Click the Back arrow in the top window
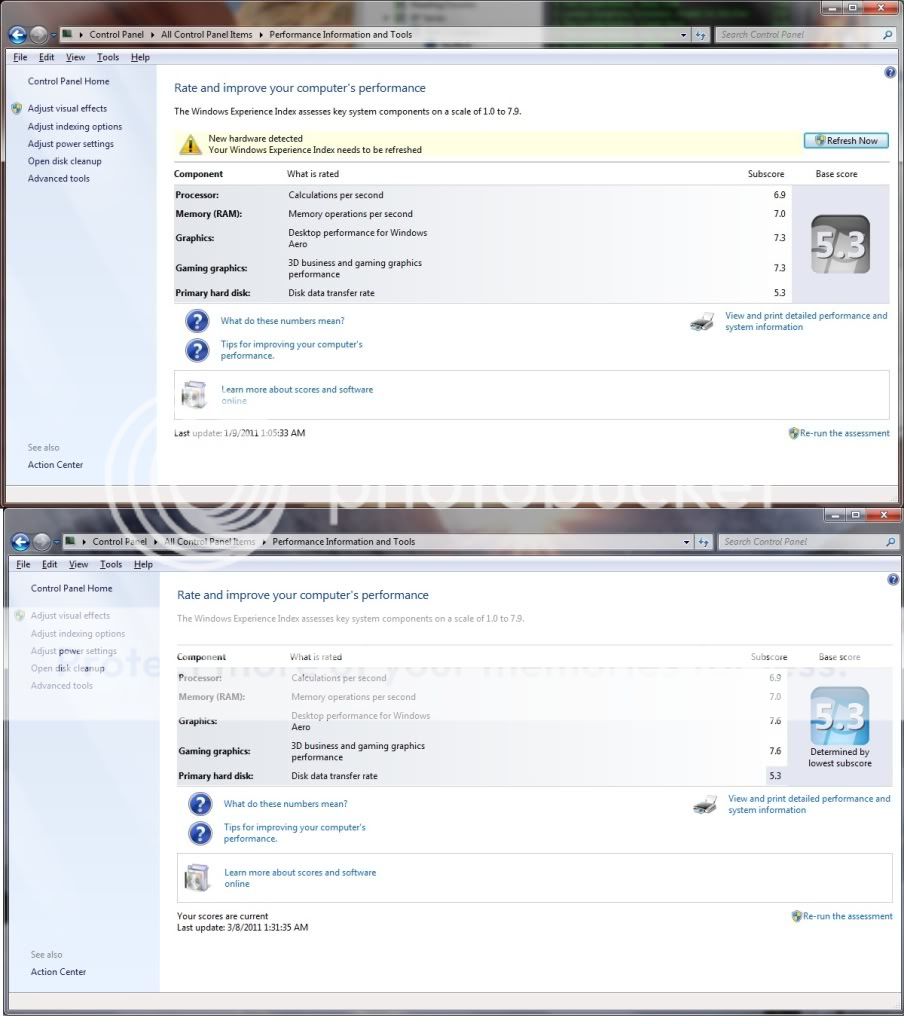Viewport: 904px width, 1024px height. [x=18, y=35]
